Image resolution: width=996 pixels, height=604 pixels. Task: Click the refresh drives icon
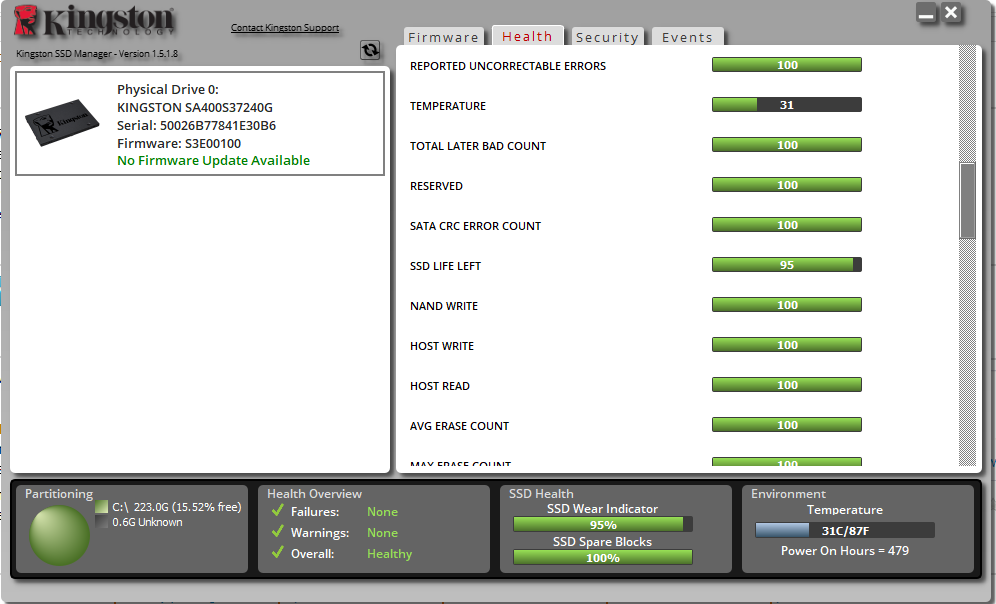pos(370,50)
